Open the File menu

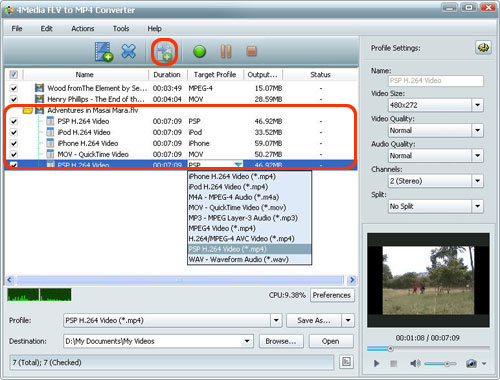click(17, 29)
